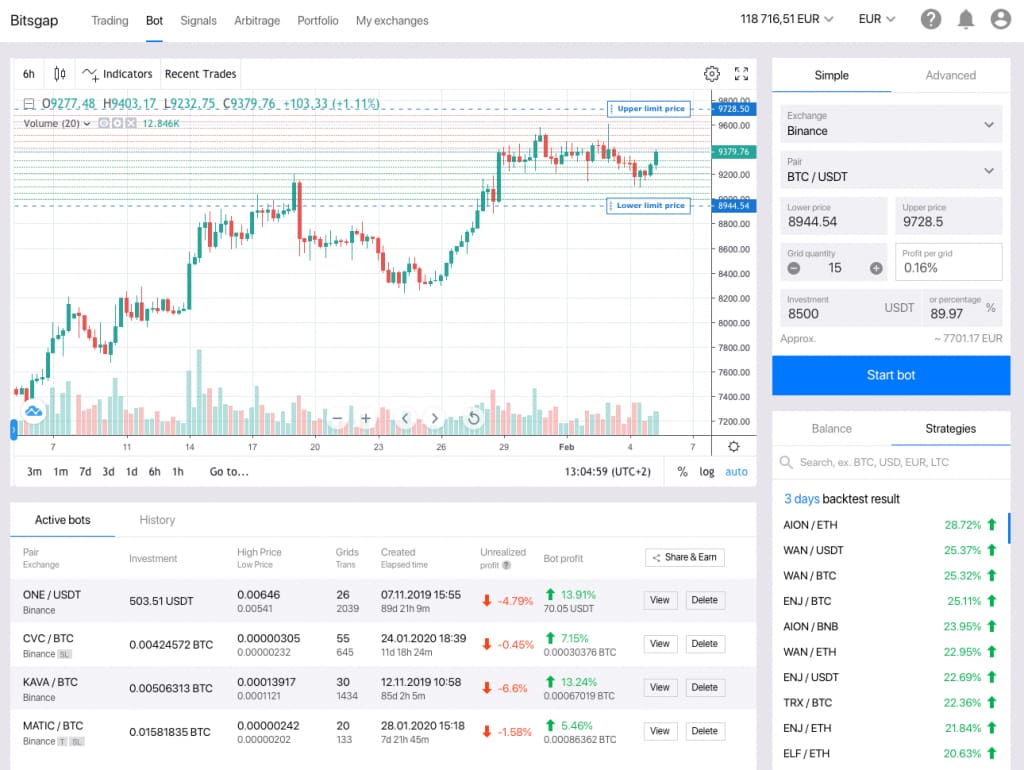Zoom in using the plus icon on chart
This screenshot has height=770, width=1024.
(366, 417)
